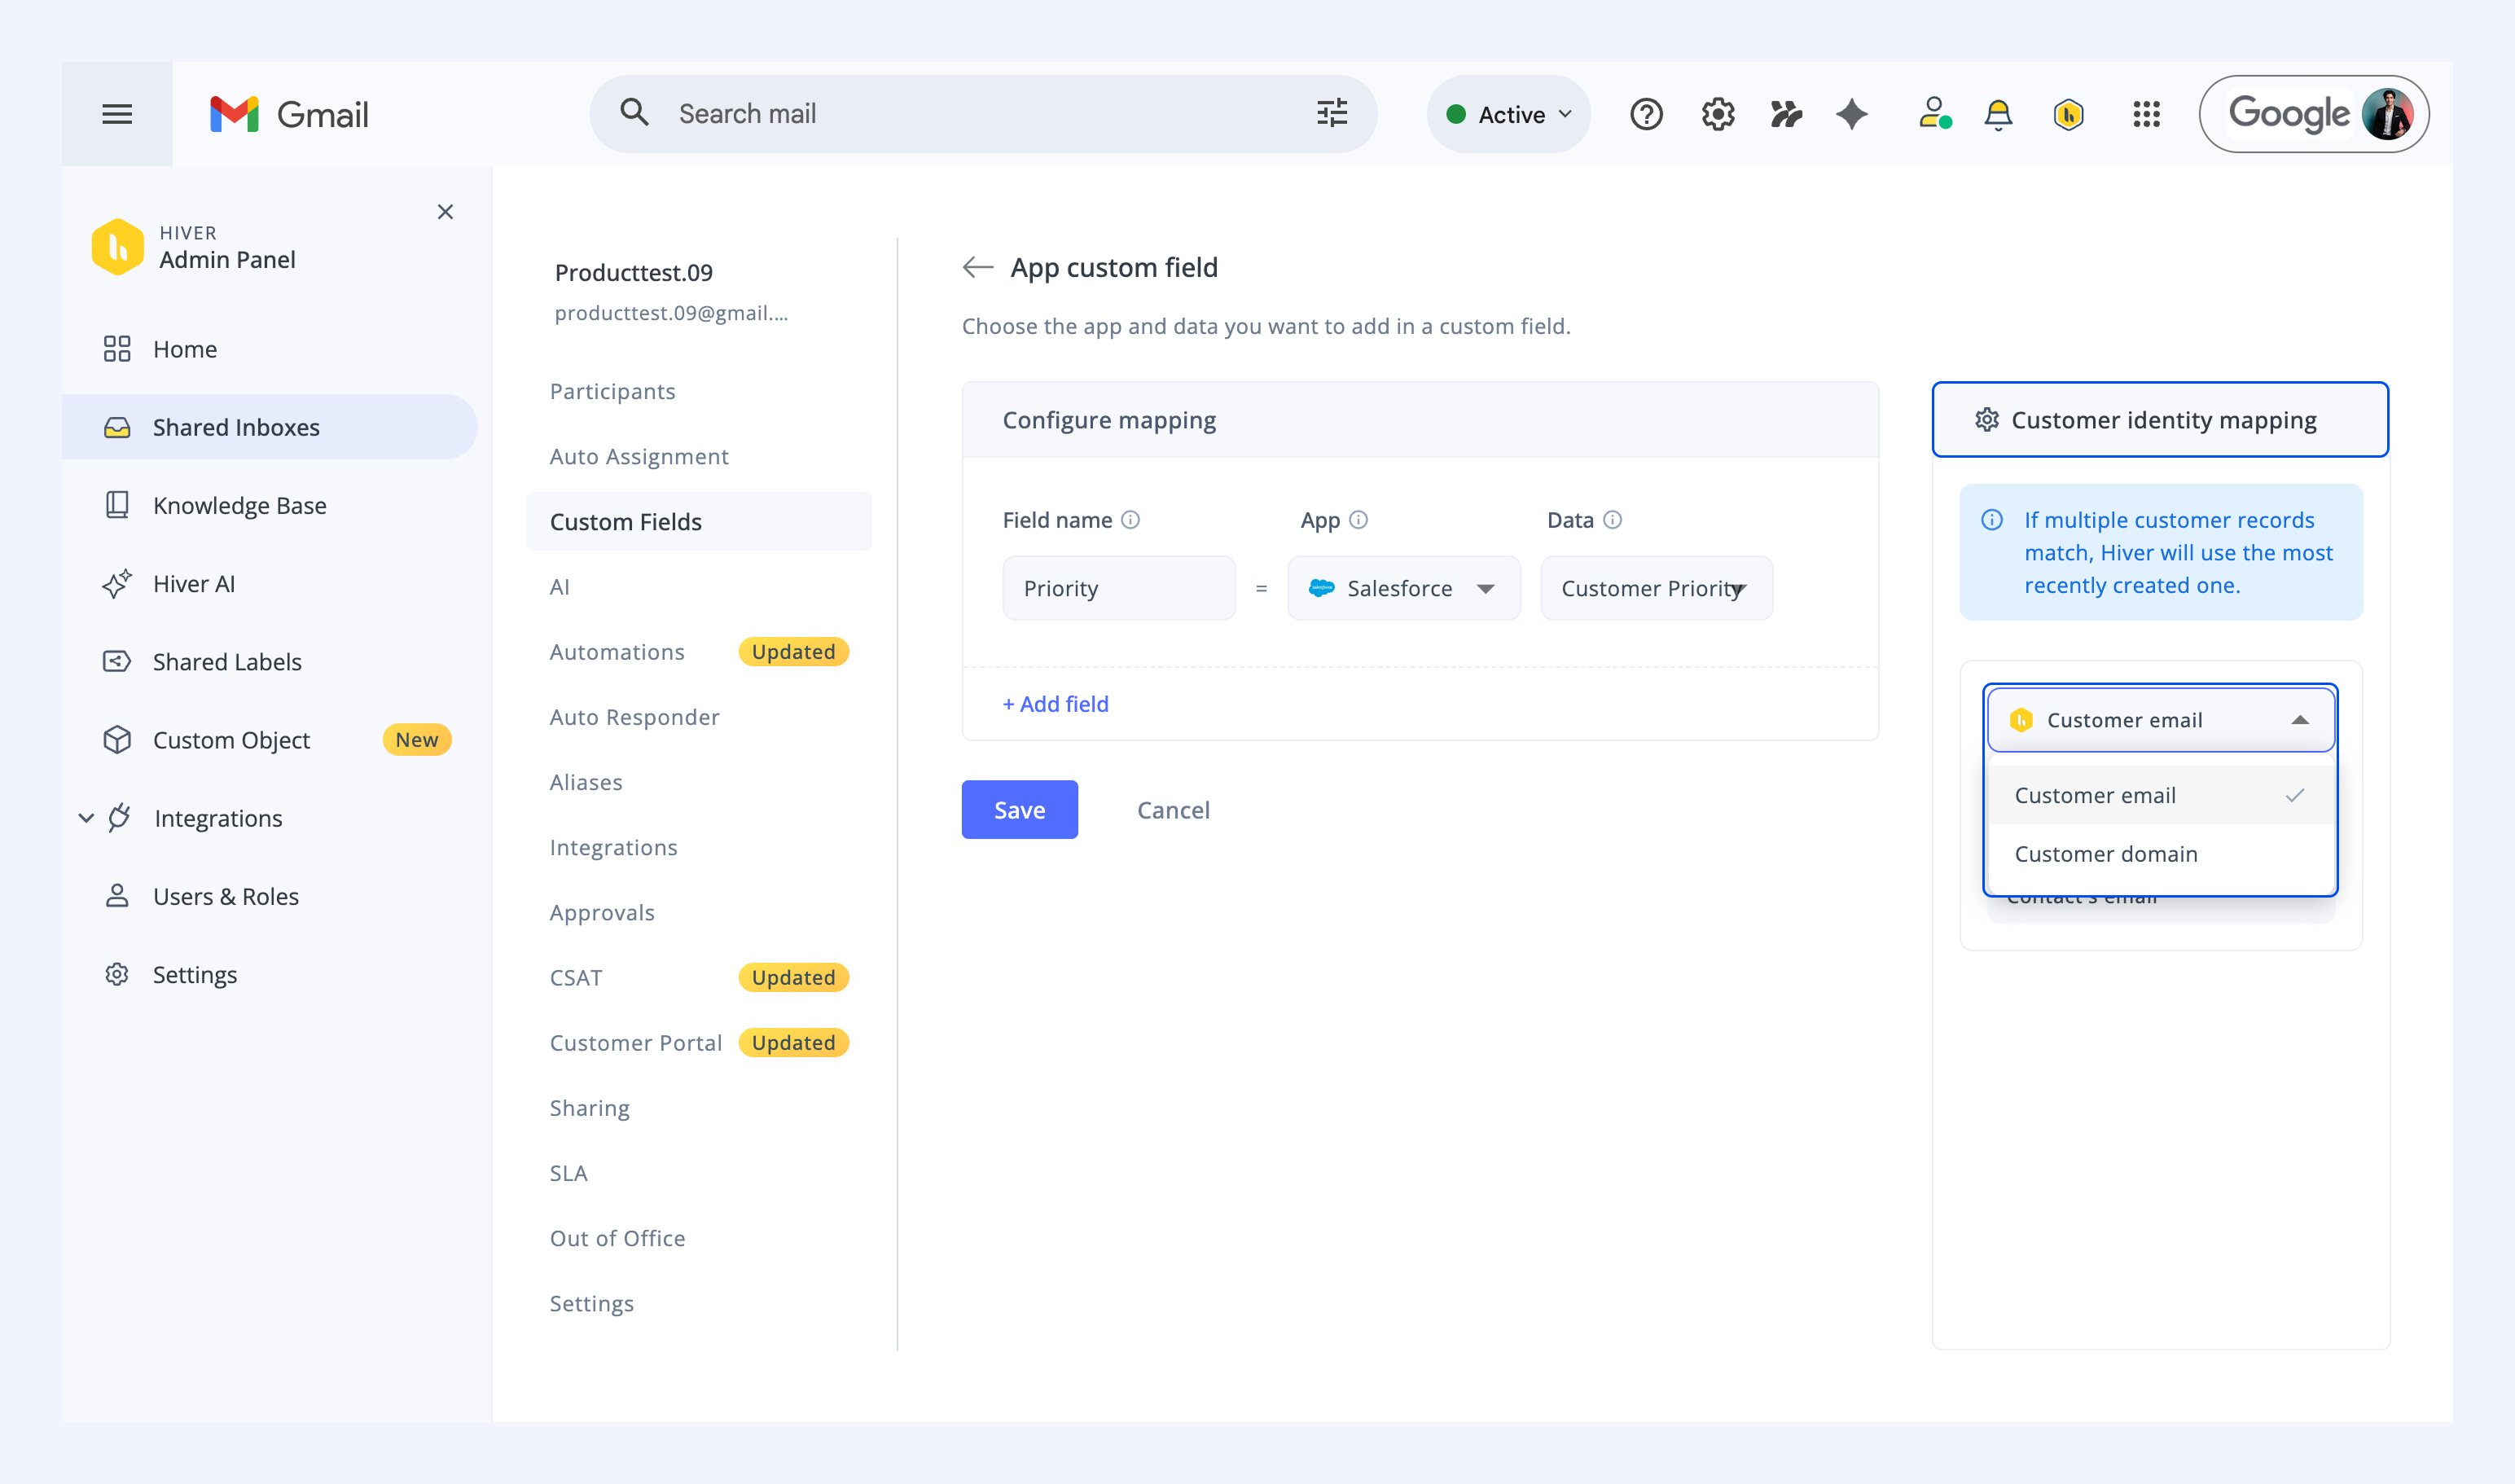
Task: Click the Hiver Admin Panel logo
Action: (x=118, y=247)
